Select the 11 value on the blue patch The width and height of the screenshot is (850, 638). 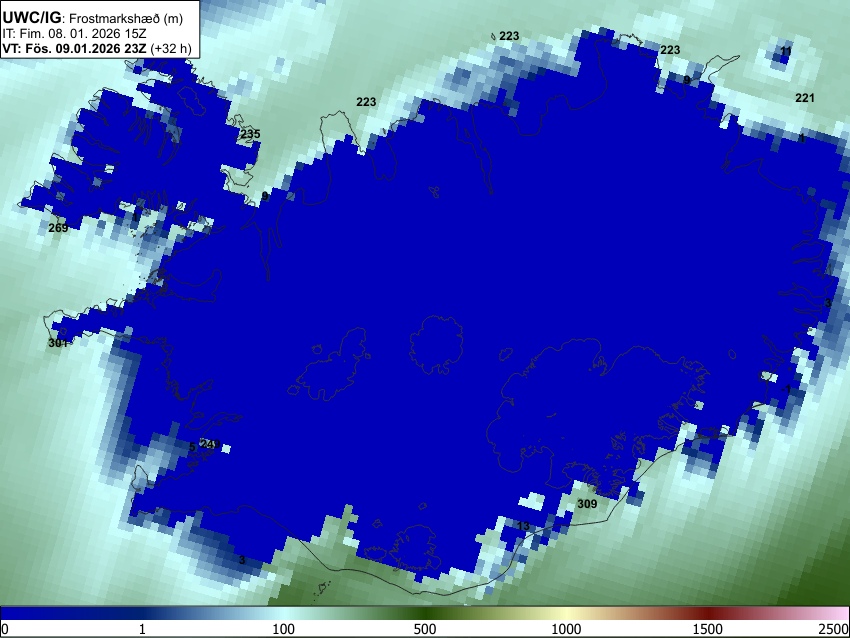point(786,51)
